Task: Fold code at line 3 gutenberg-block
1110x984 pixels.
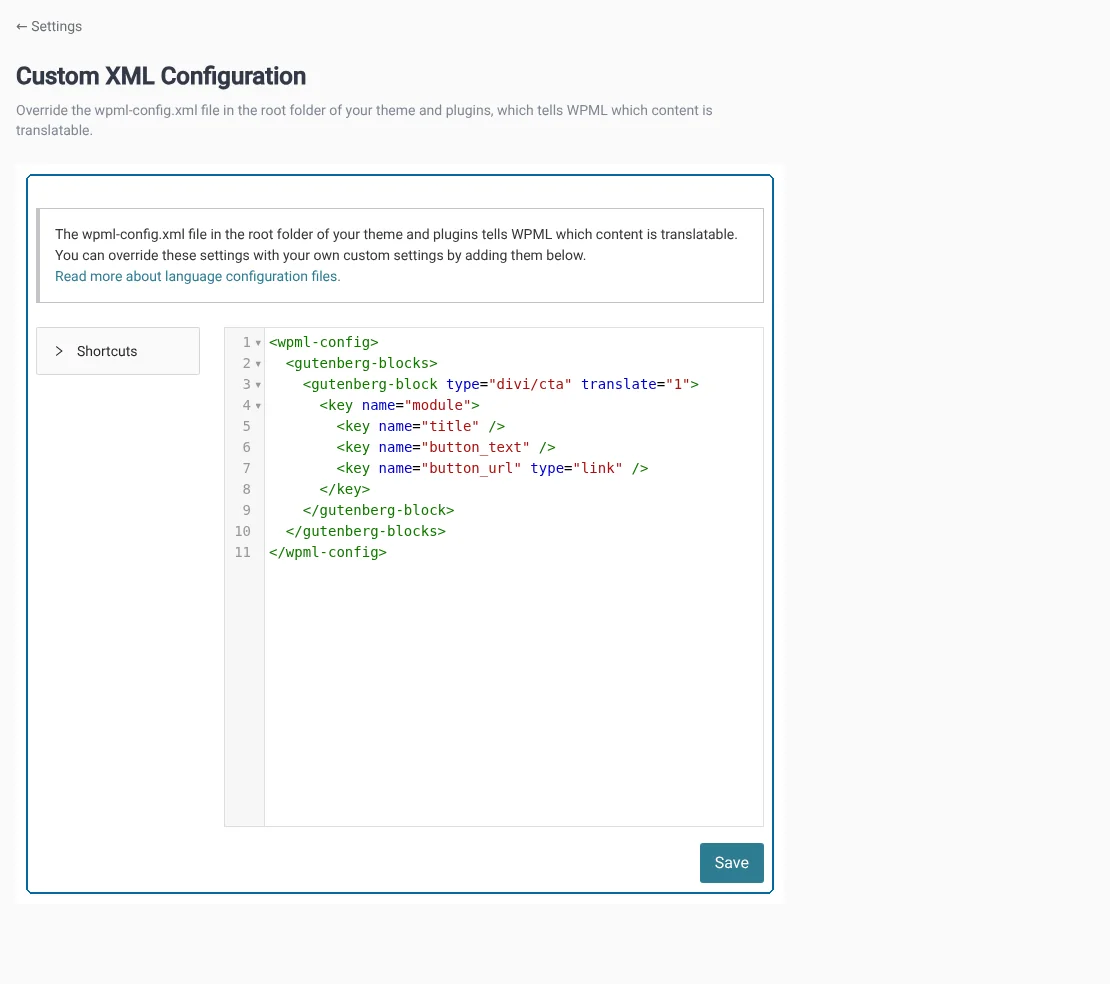Action: coord(258,385)
